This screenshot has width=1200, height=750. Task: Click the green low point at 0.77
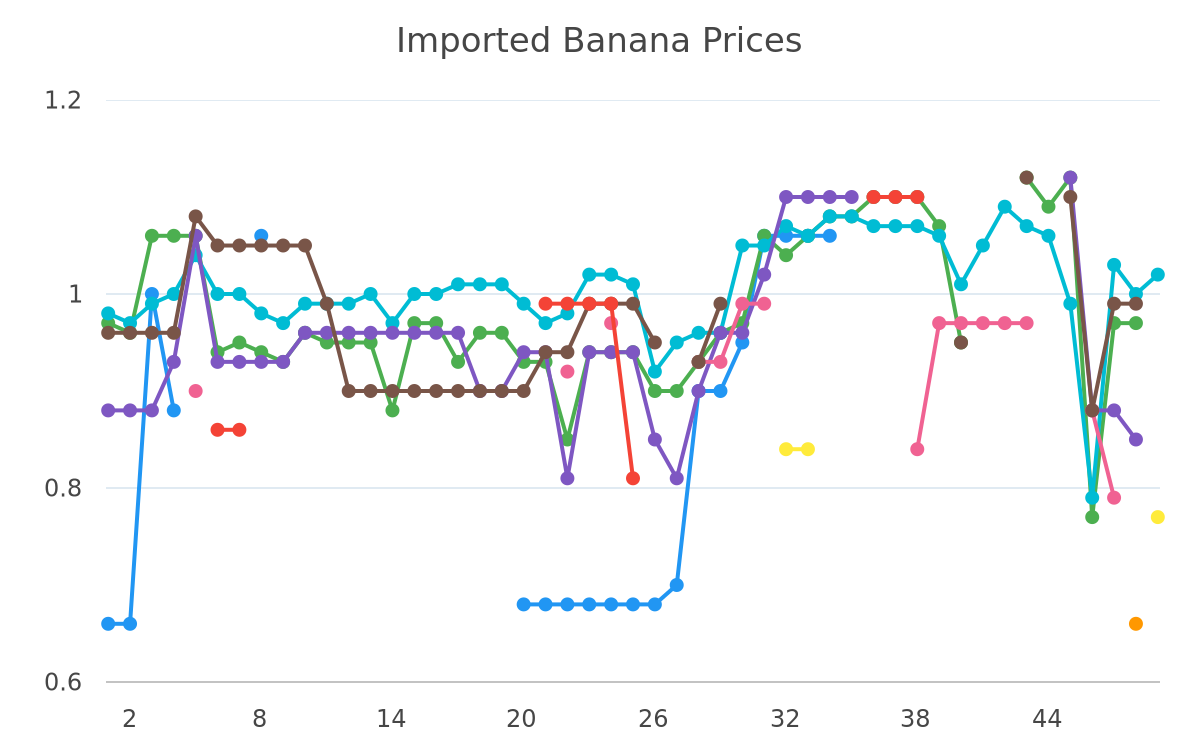click(1092, 517)
